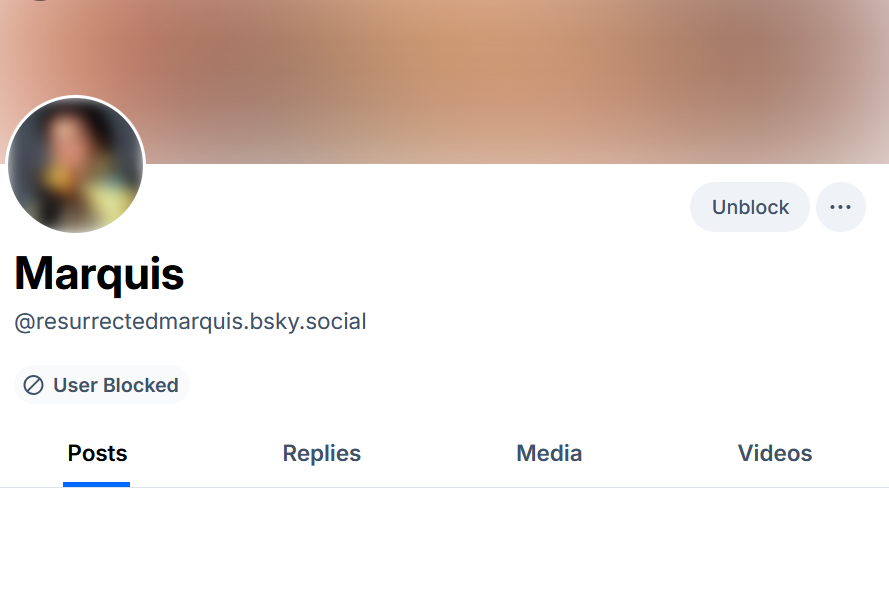The width and height of the screenshot is (889, 592).
Task: Click the display name Marquis
Action: coord(99,272)
